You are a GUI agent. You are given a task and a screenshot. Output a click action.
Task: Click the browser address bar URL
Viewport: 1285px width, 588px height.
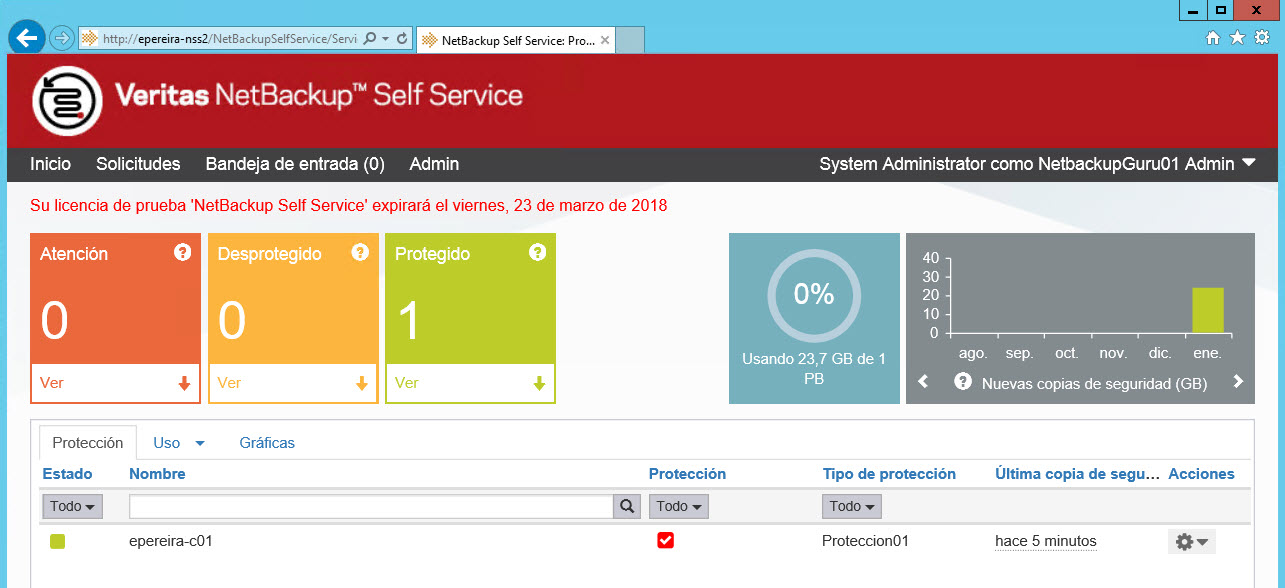[x=229, y=39]
